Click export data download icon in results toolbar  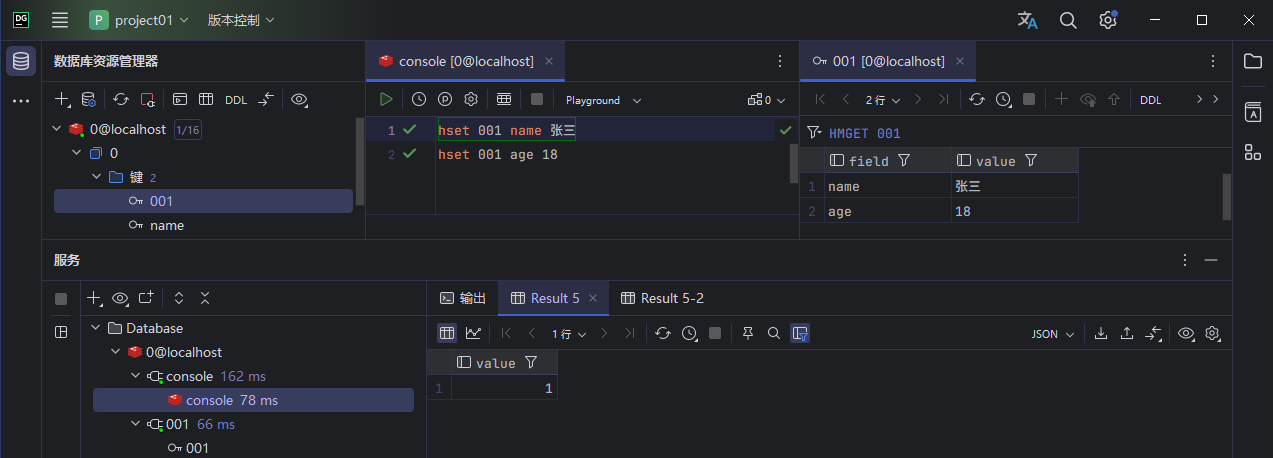click(x=1101, y=334)
